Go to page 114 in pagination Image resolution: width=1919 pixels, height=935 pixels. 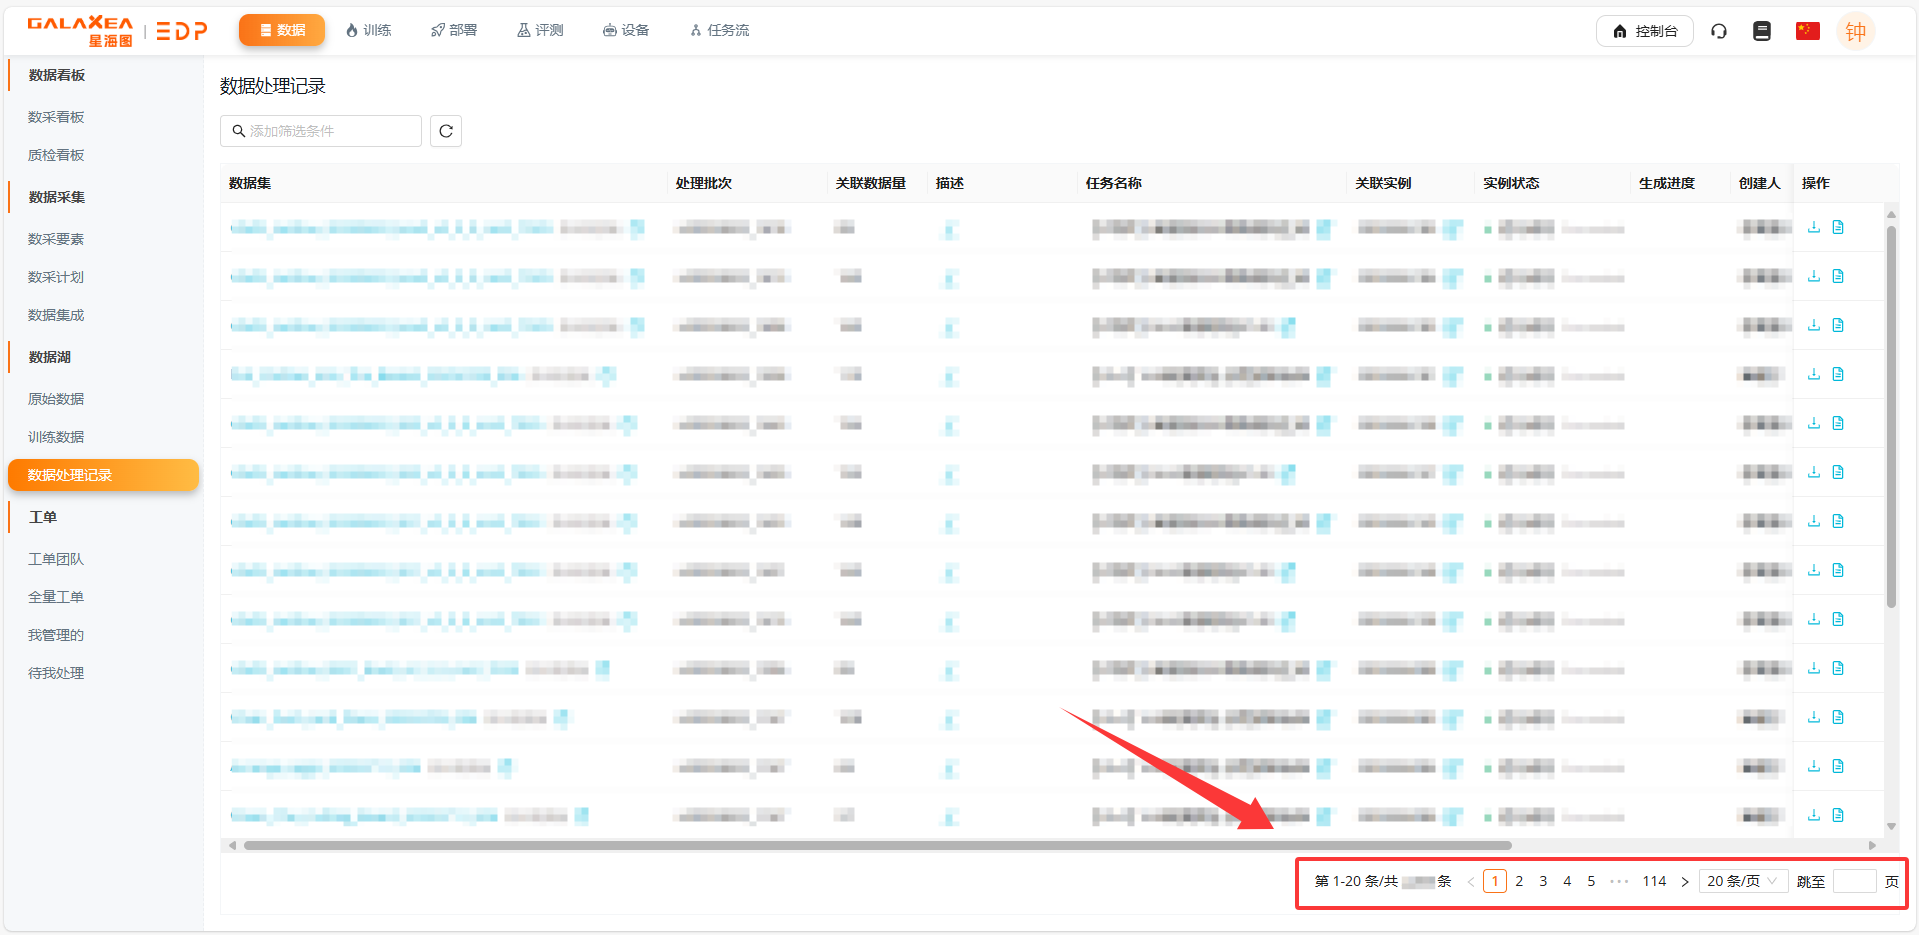(1654, 881)
